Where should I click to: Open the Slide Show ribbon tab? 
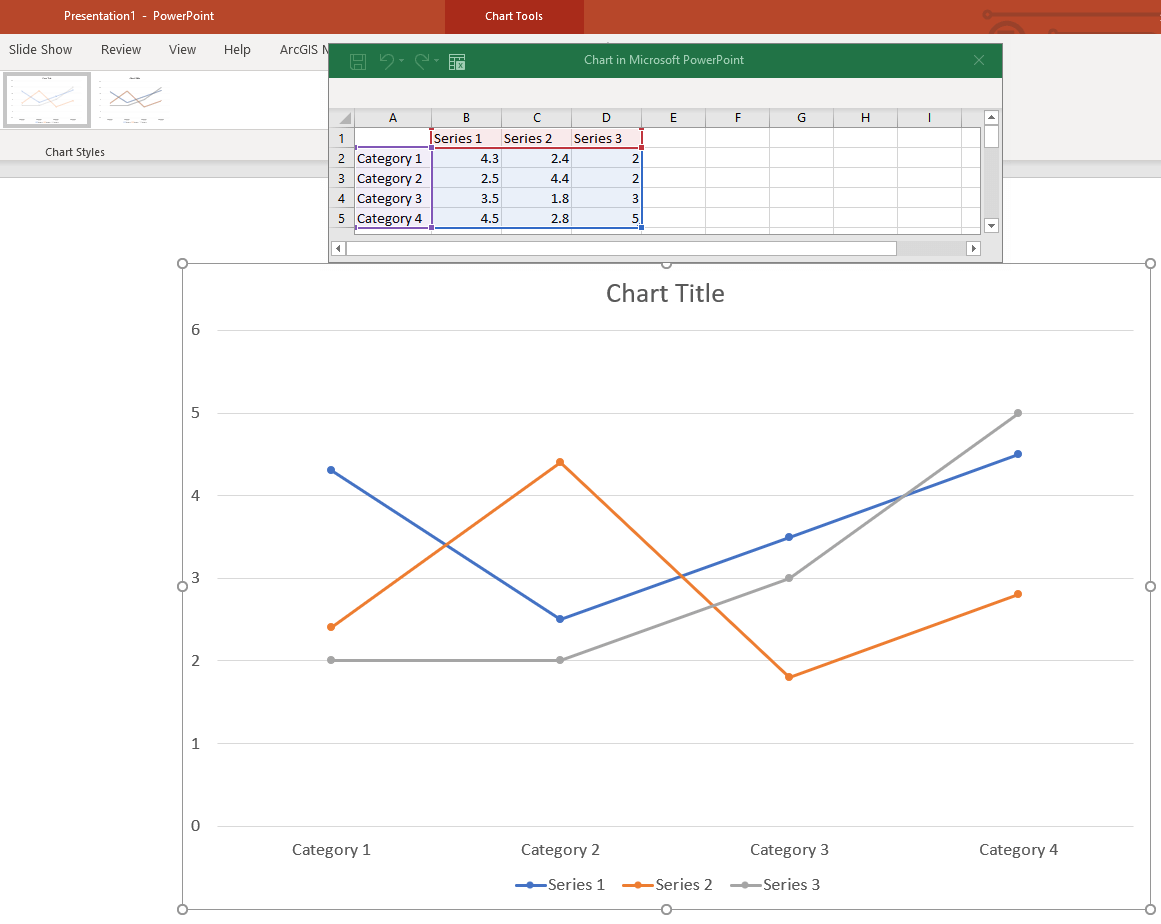(x=41, y=49)
